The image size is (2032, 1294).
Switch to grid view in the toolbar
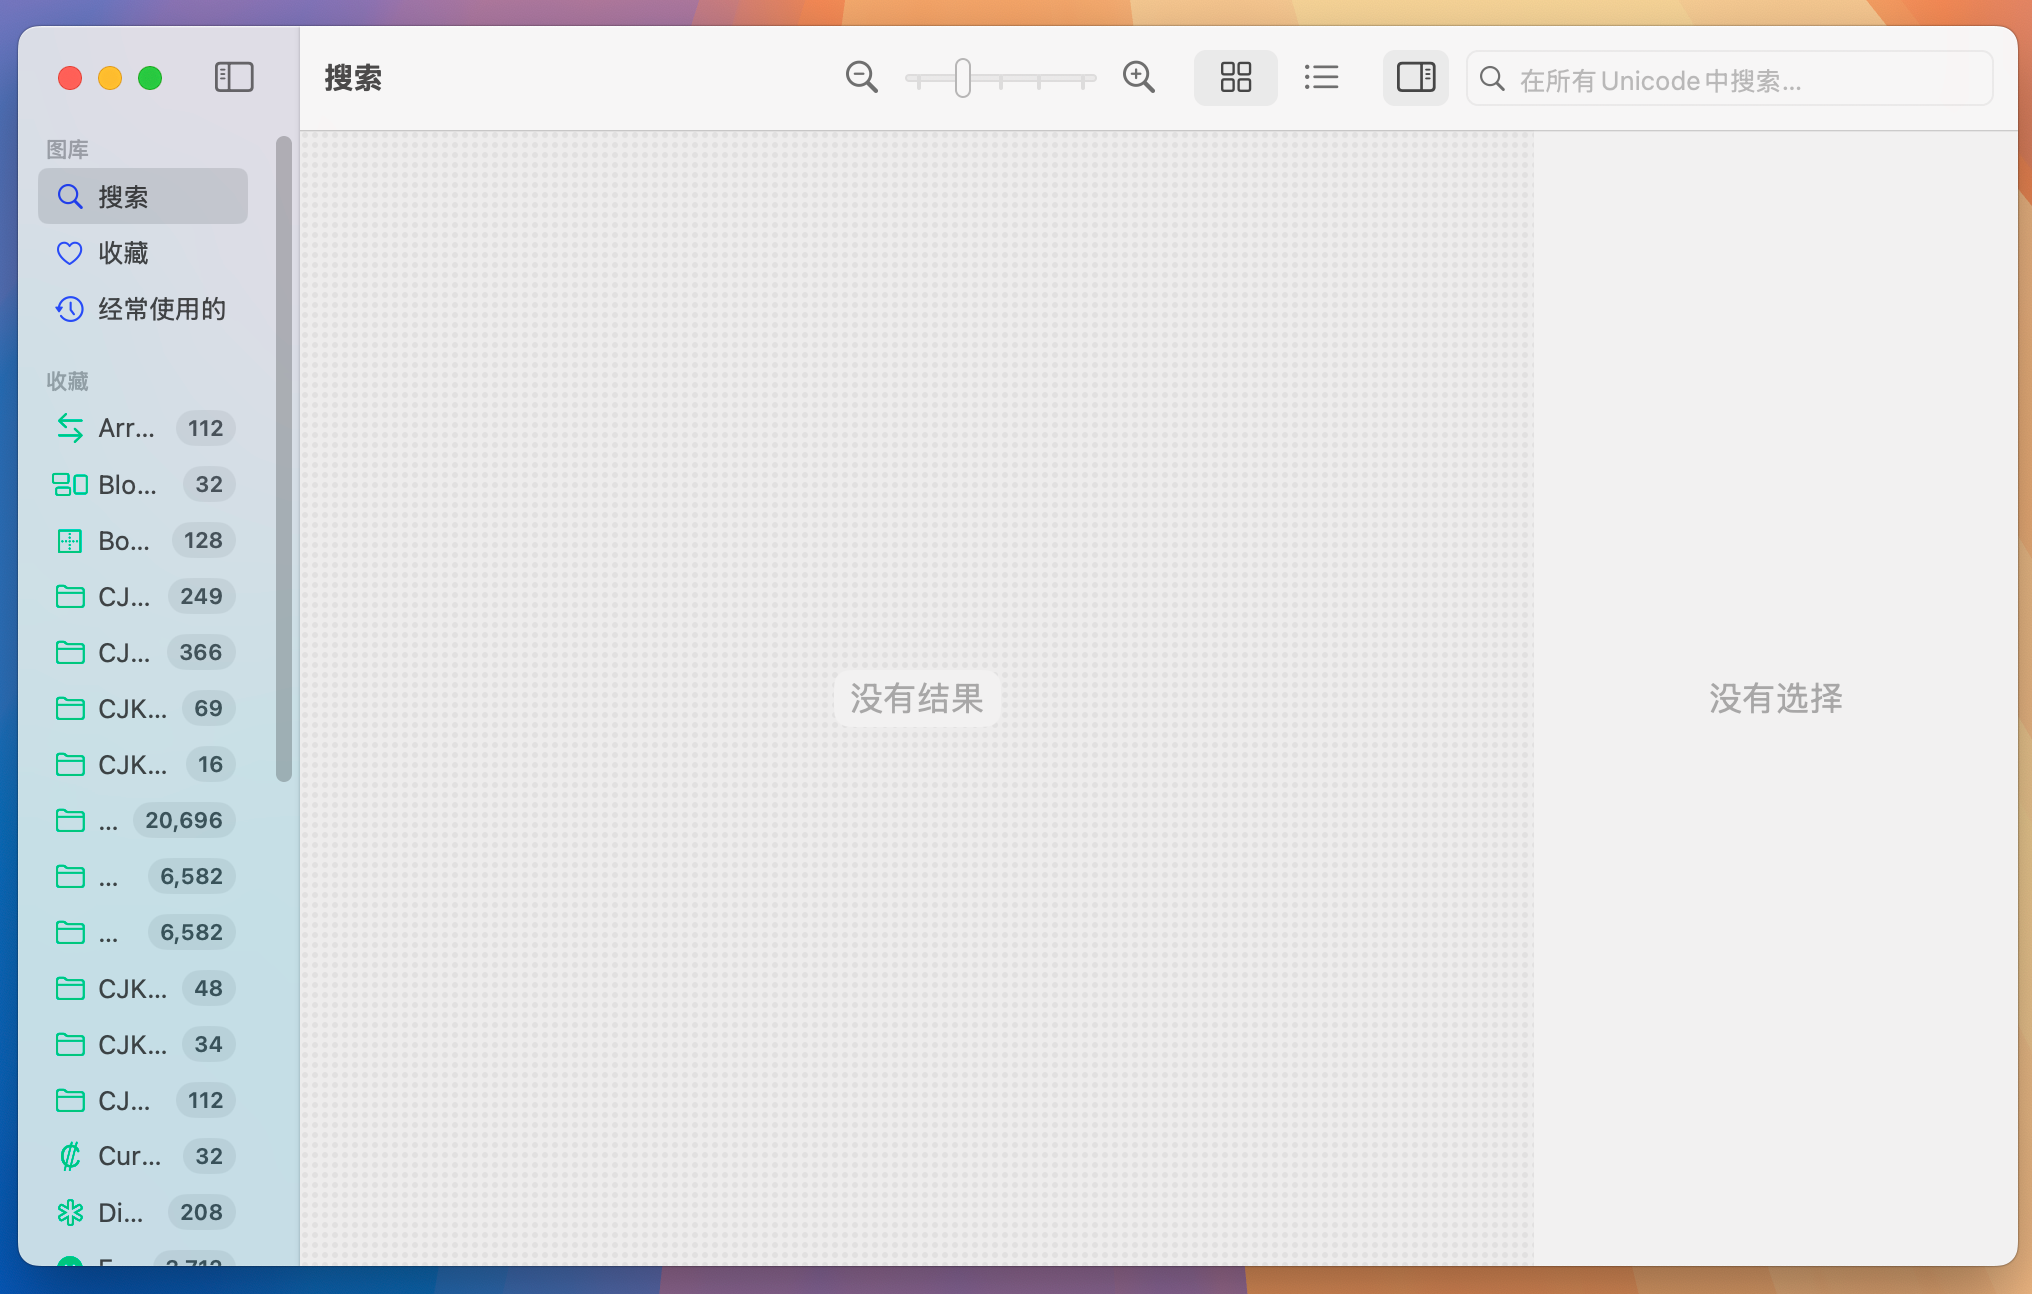click(1235, 77)
